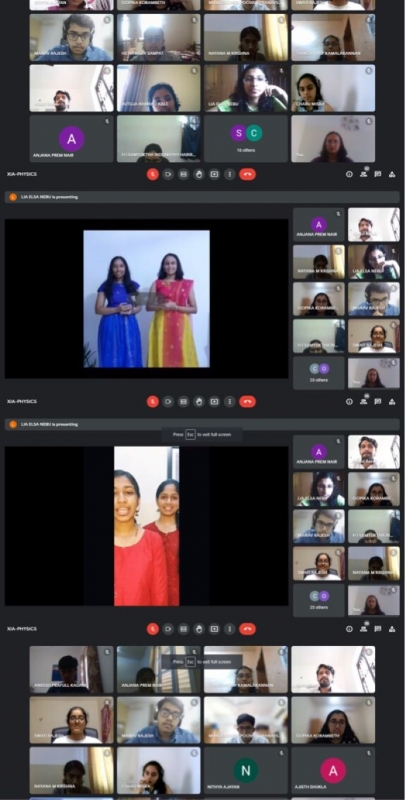The width and height of the screenshot is (409, 800).
Task: Select the Nithya Ajayan tile with green N avatar
Action: [246, 770]
